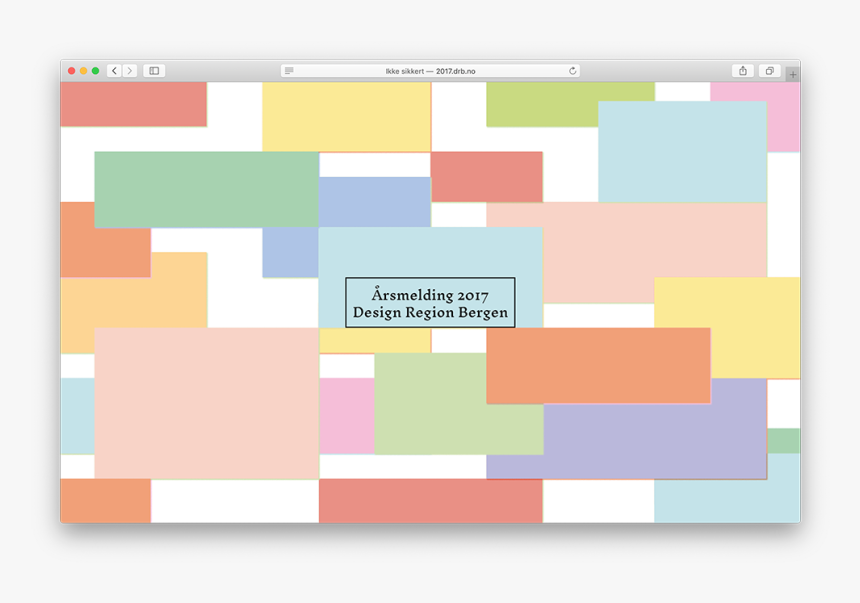860x603 pixels.
Task: Show all open tabs overview
Action: coord(770,70)
